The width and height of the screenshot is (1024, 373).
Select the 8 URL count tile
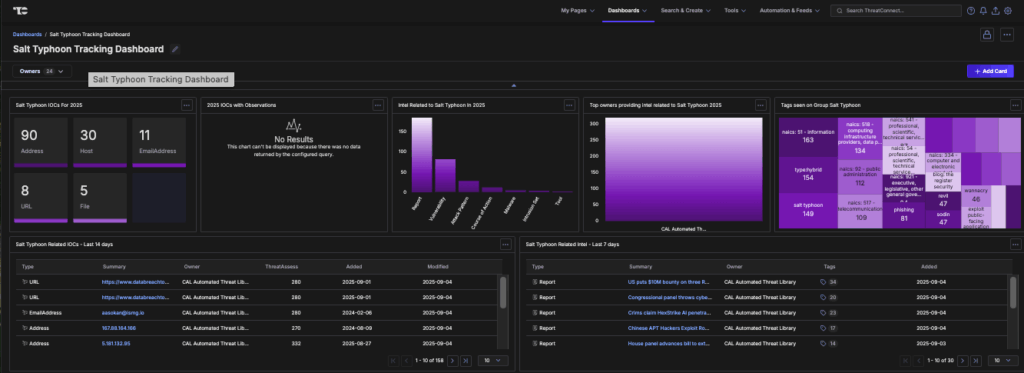tap(40, 198)
